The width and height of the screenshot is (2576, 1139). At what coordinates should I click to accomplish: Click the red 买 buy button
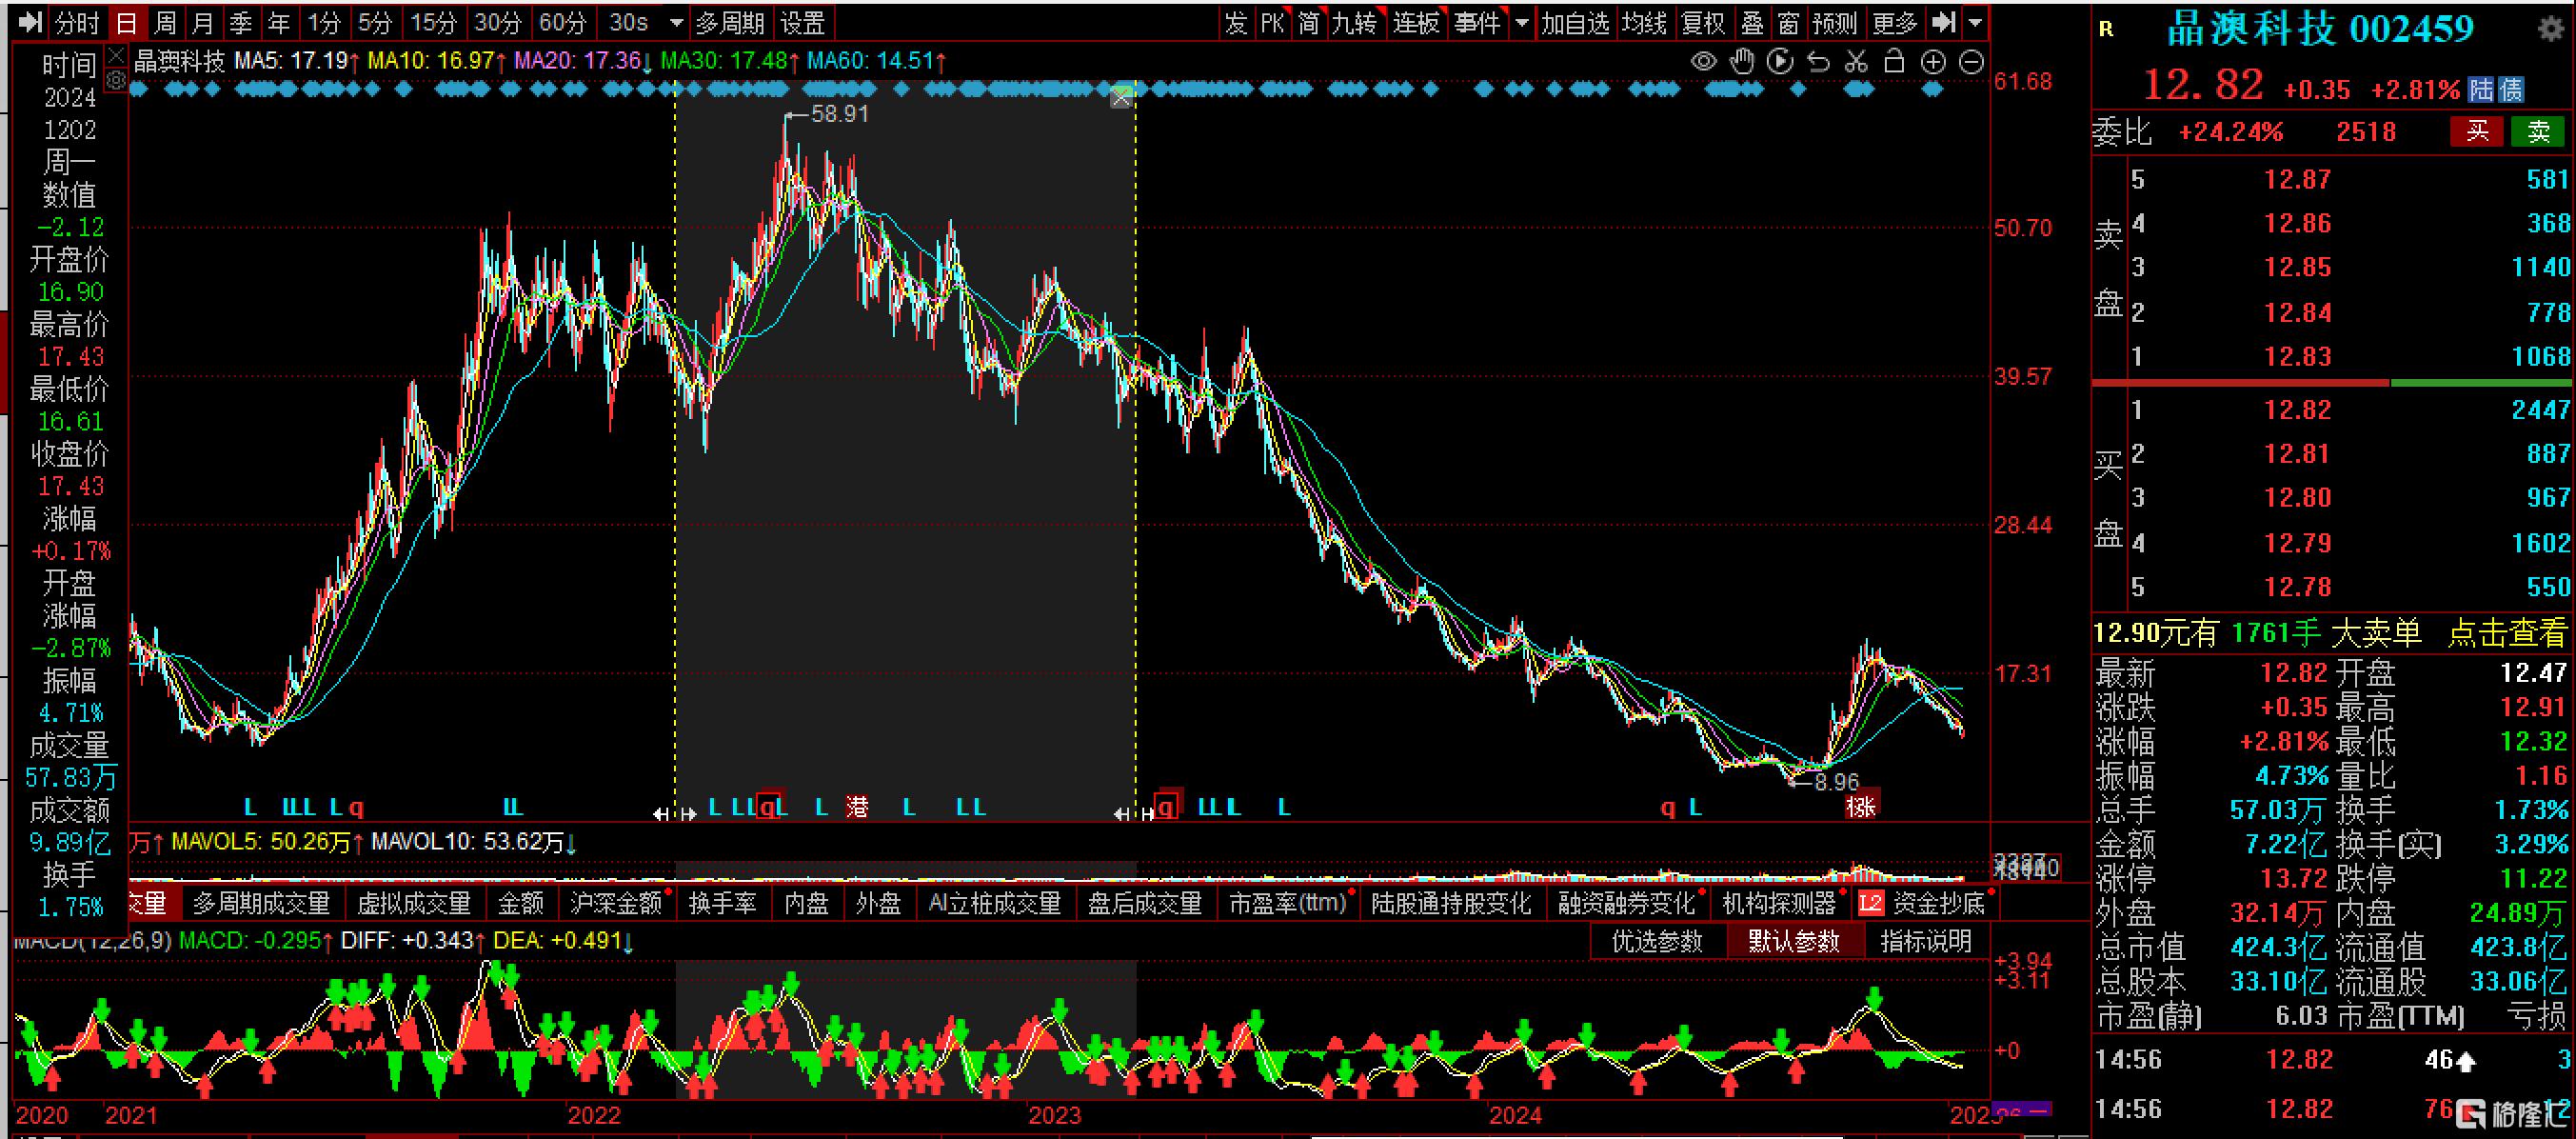pyautogui.click(x=2477, y=131)
